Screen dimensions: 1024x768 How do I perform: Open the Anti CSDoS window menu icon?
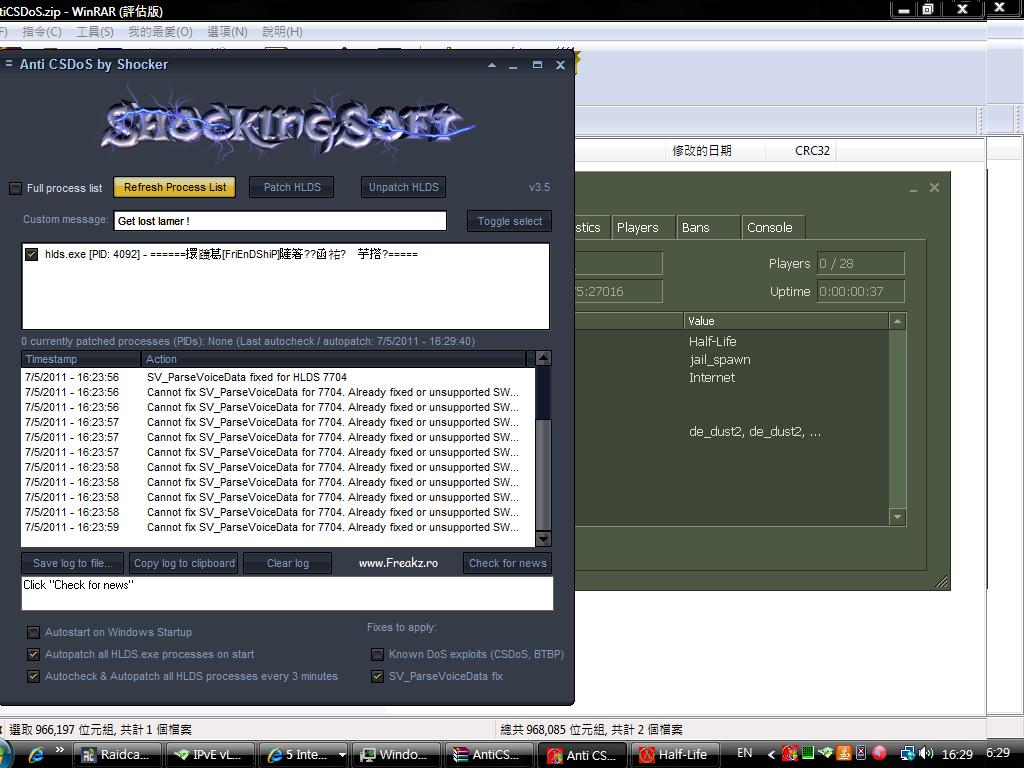click(x=9, y=64)
